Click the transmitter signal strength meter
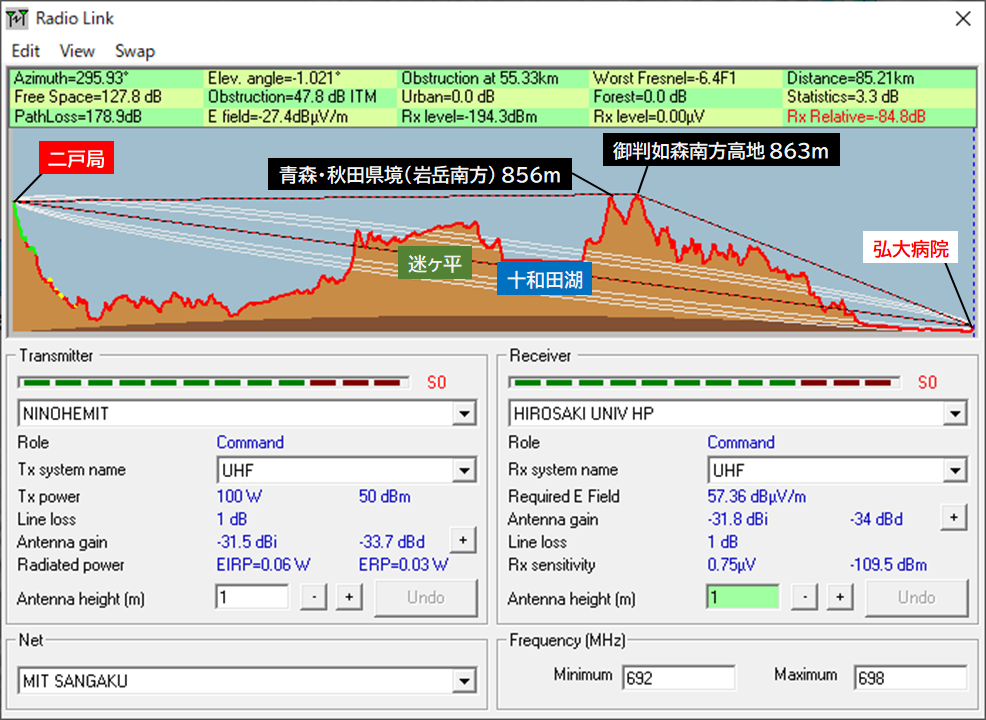Viewport: 986px width, 720px height. click(214, 382)
